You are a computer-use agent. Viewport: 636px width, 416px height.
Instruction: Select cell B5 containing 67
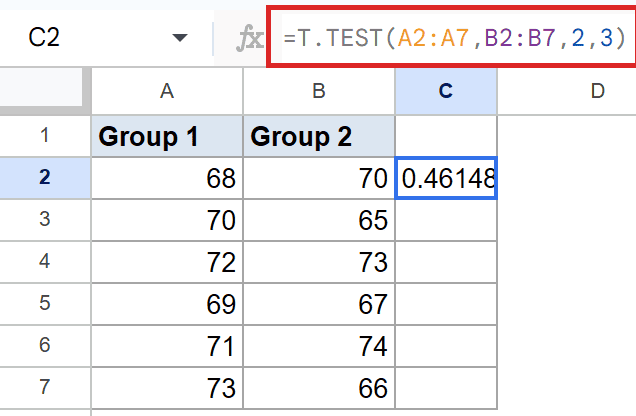[319, 304]
